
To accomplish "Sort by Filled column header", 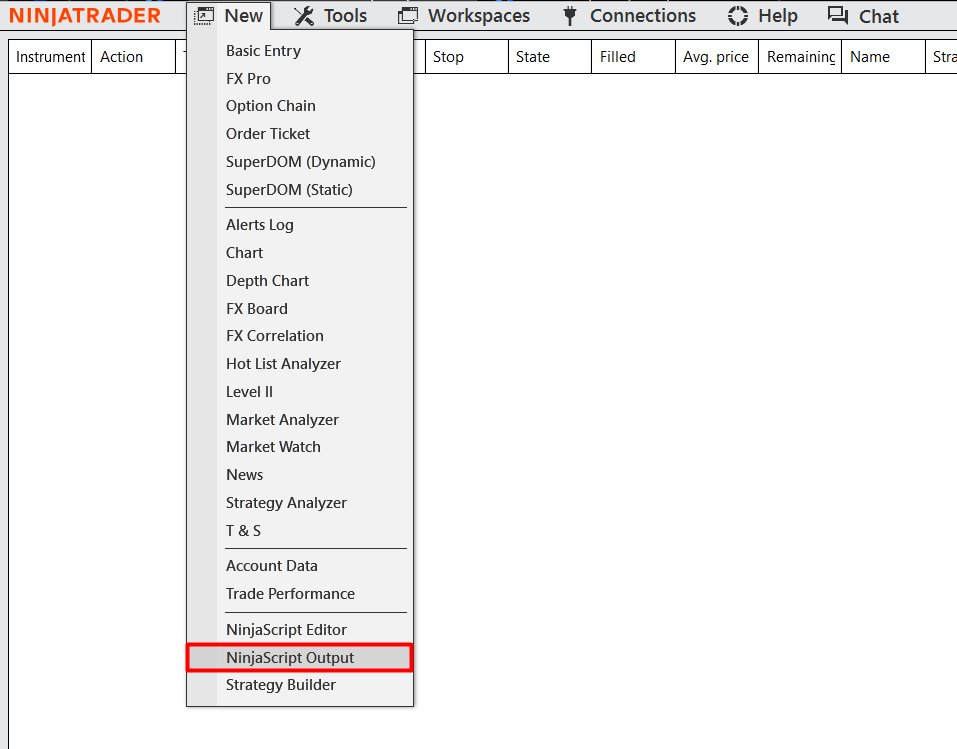I will click(634, 57).
